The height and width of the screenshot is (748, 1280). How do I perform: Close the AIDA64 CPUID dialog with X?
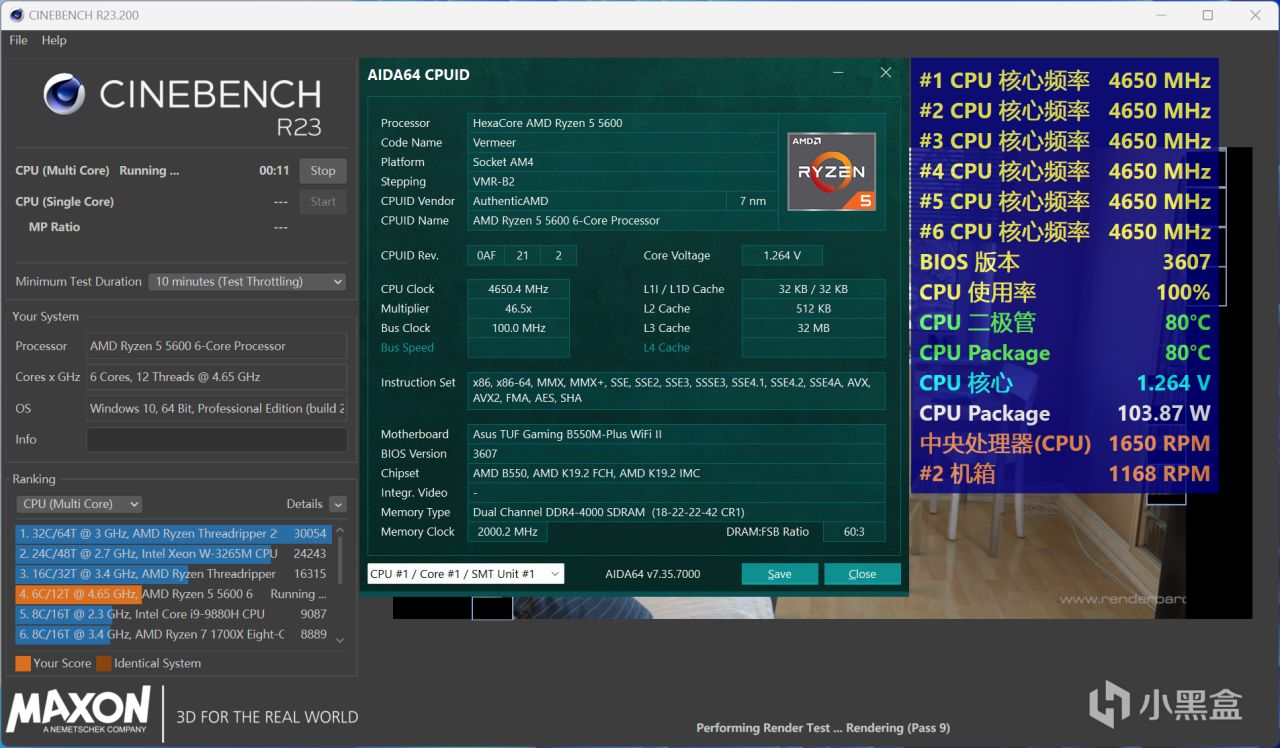coord(885,73)
